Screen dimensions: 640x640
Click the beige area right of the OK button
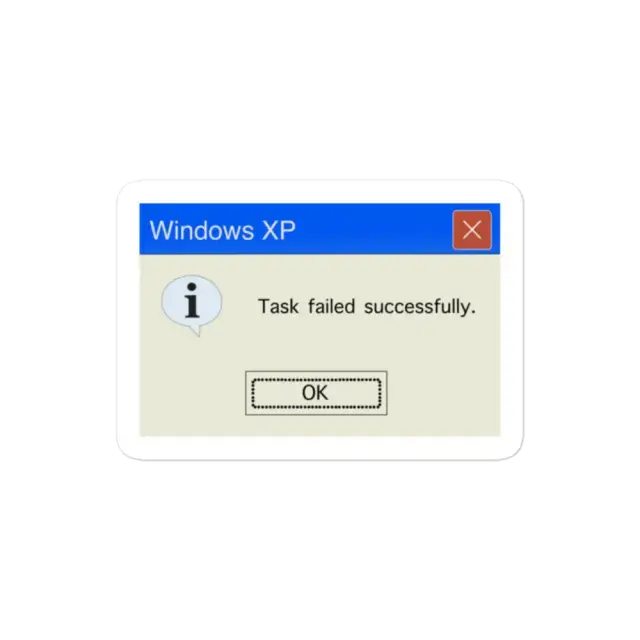pyautogui.click(x=443, y=393)
